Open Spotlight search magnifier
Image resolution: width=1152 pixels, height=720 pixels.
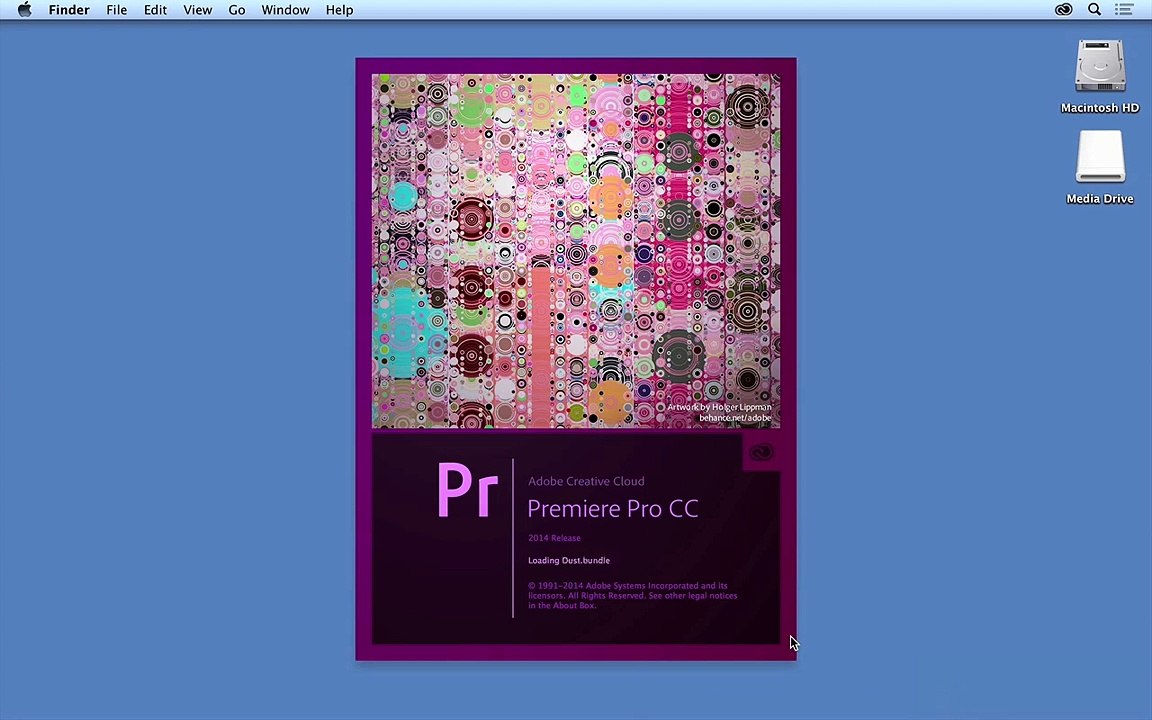pyautogui.click(x=1094, y=10)
